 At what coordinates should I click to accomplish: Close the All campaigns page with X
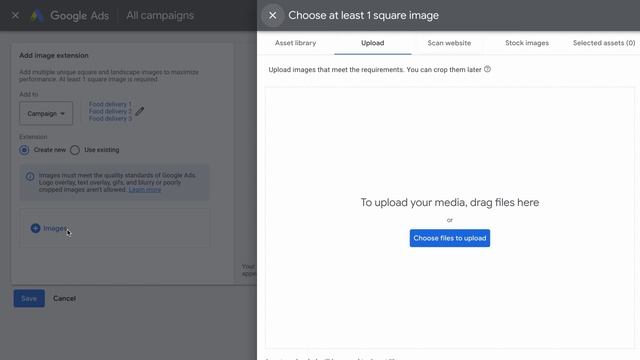pyautogui.click(x=15, y=16)
